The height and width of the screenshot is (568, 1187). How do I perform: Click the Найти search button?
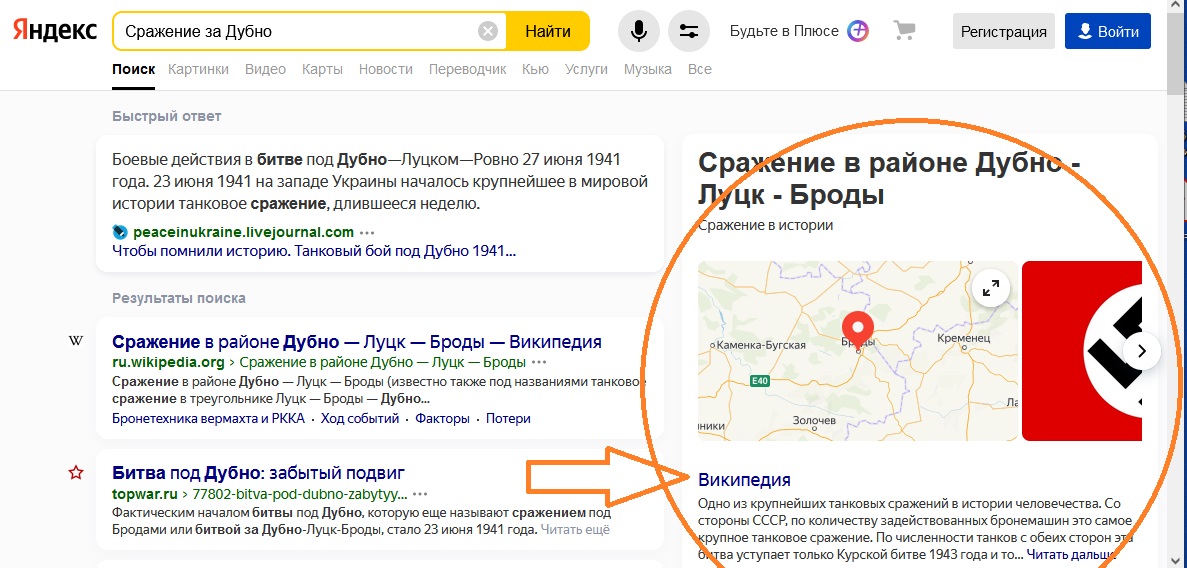click(x=548, y=31)
